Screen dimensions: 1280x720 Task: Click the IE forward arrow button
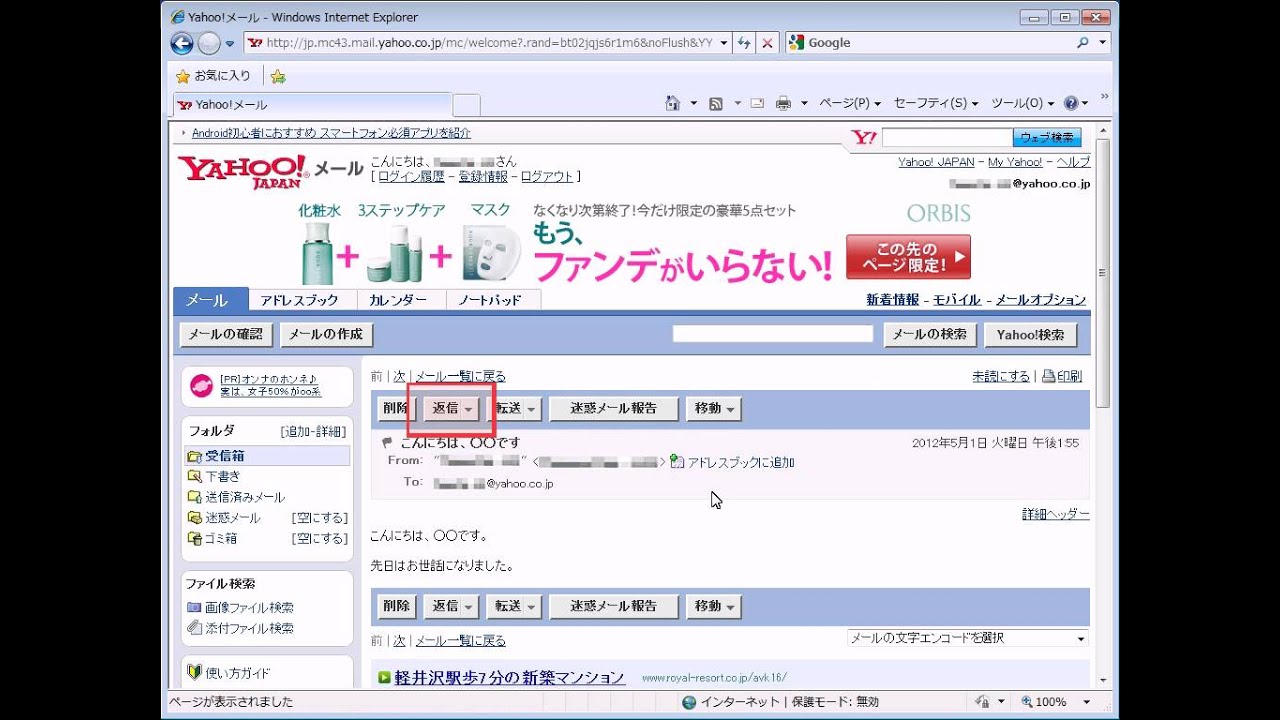[208, 43]
